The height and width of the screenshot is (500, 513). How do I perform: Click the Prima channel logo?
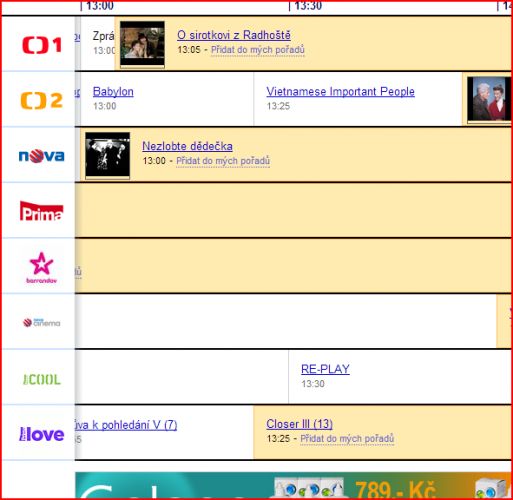pyautogui.click(x=41, y=211)
